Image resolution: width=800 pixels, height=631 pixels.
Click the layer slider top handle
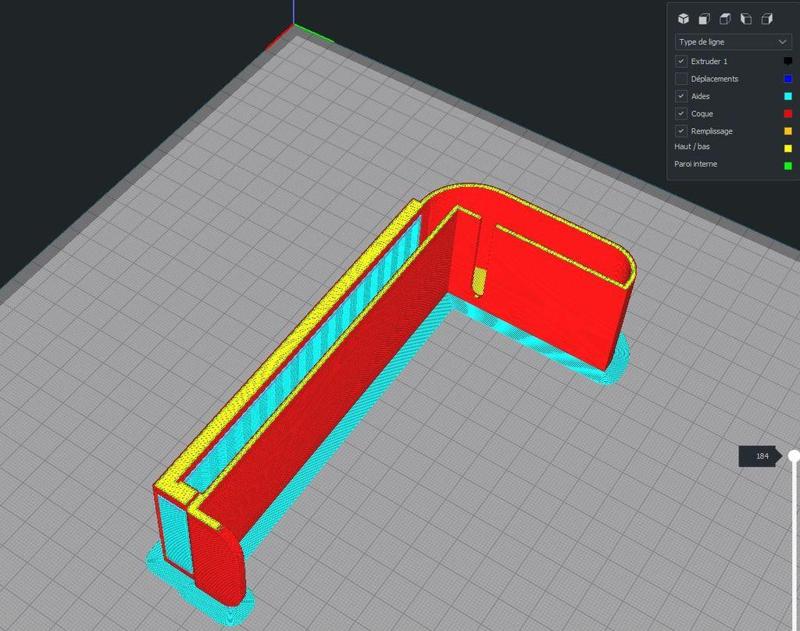[x=794, y=456]
